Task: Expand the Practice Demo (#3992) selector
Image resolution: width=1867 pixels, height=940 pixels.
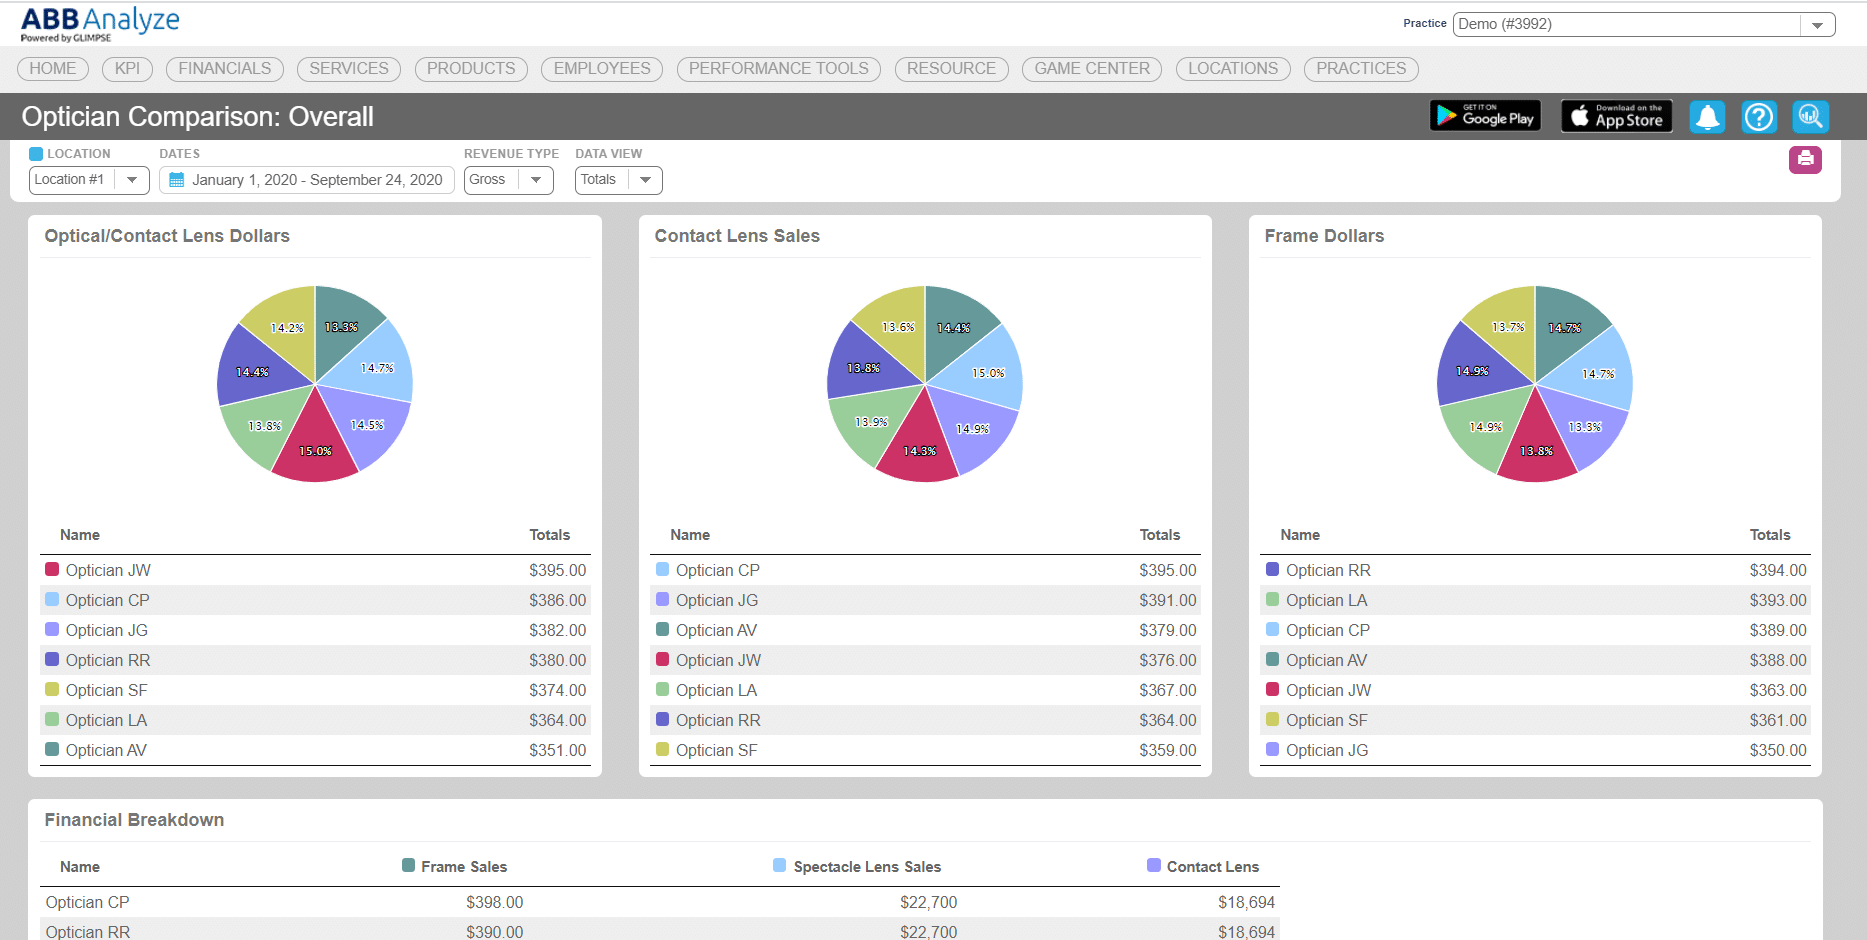Action: click(x=1643, y=24)
